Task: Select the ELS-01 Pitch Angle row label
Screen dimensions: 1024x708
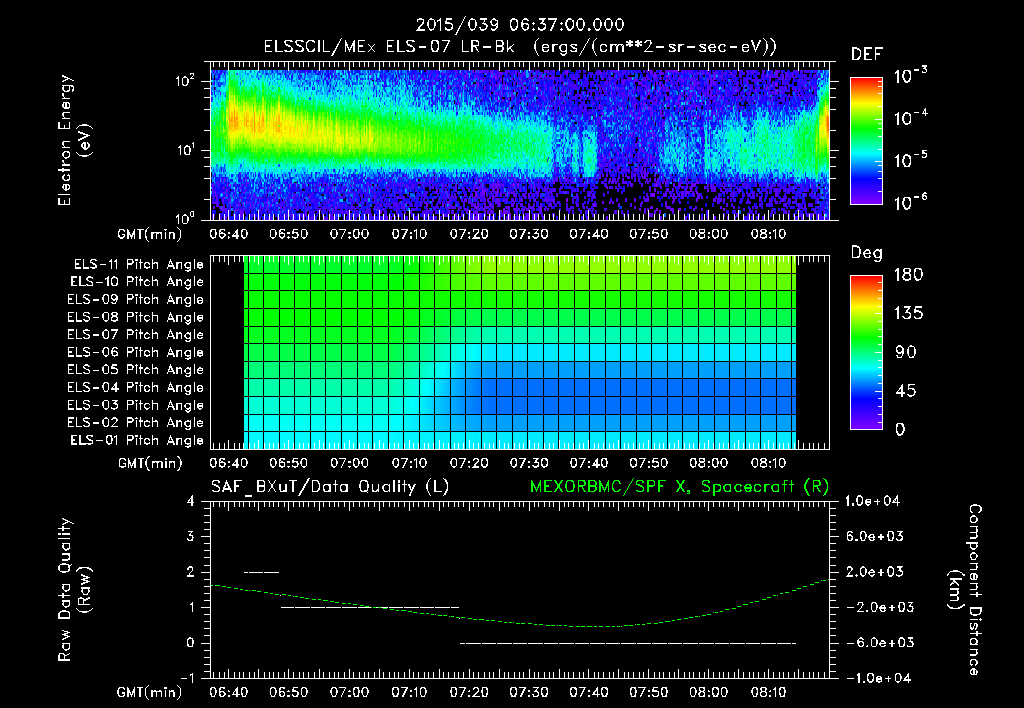Action: (x=137, y=440)
